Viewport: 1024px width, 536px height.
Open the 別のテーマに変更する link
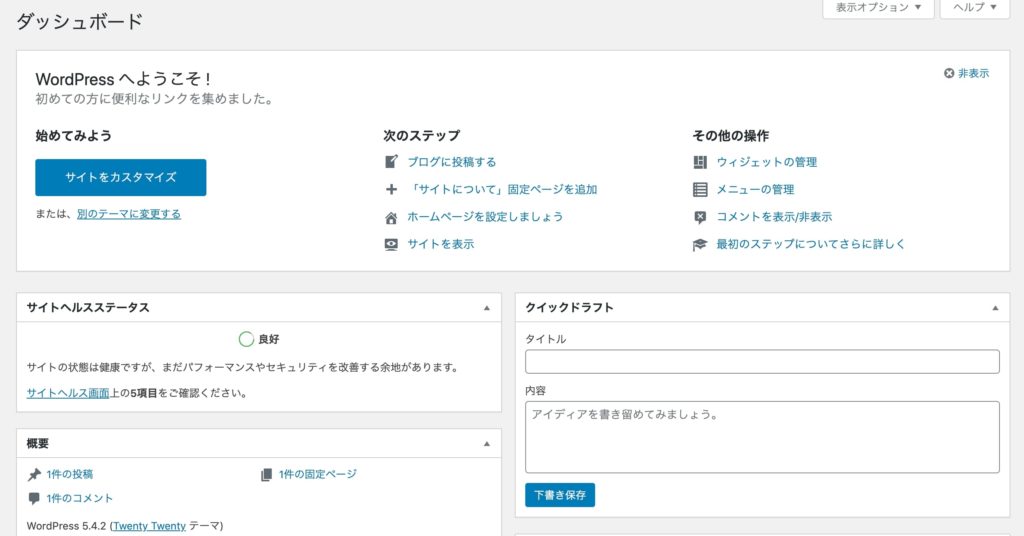pyautogui.click(x=129, y=214)
